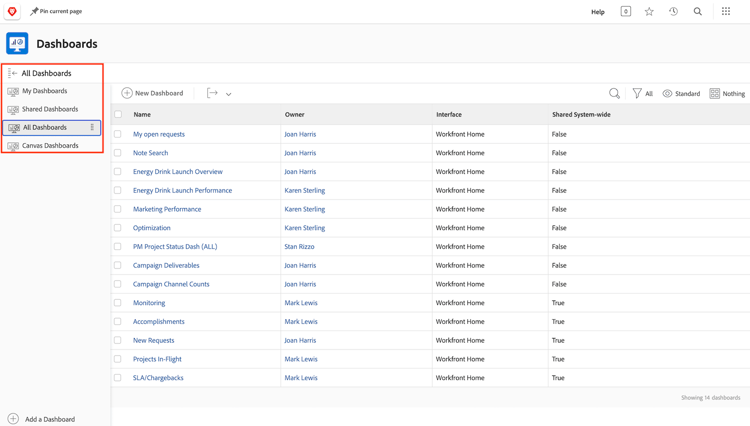Open the favorites star icon
Image resolution: width=750 pixels, height=426 pixels.
pos(649,12)
